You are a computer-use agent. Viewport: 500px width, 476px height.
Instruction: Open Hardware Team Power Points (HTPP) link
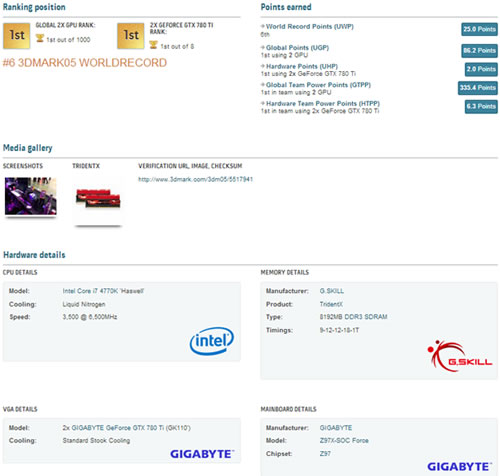(x=323, y=104)
